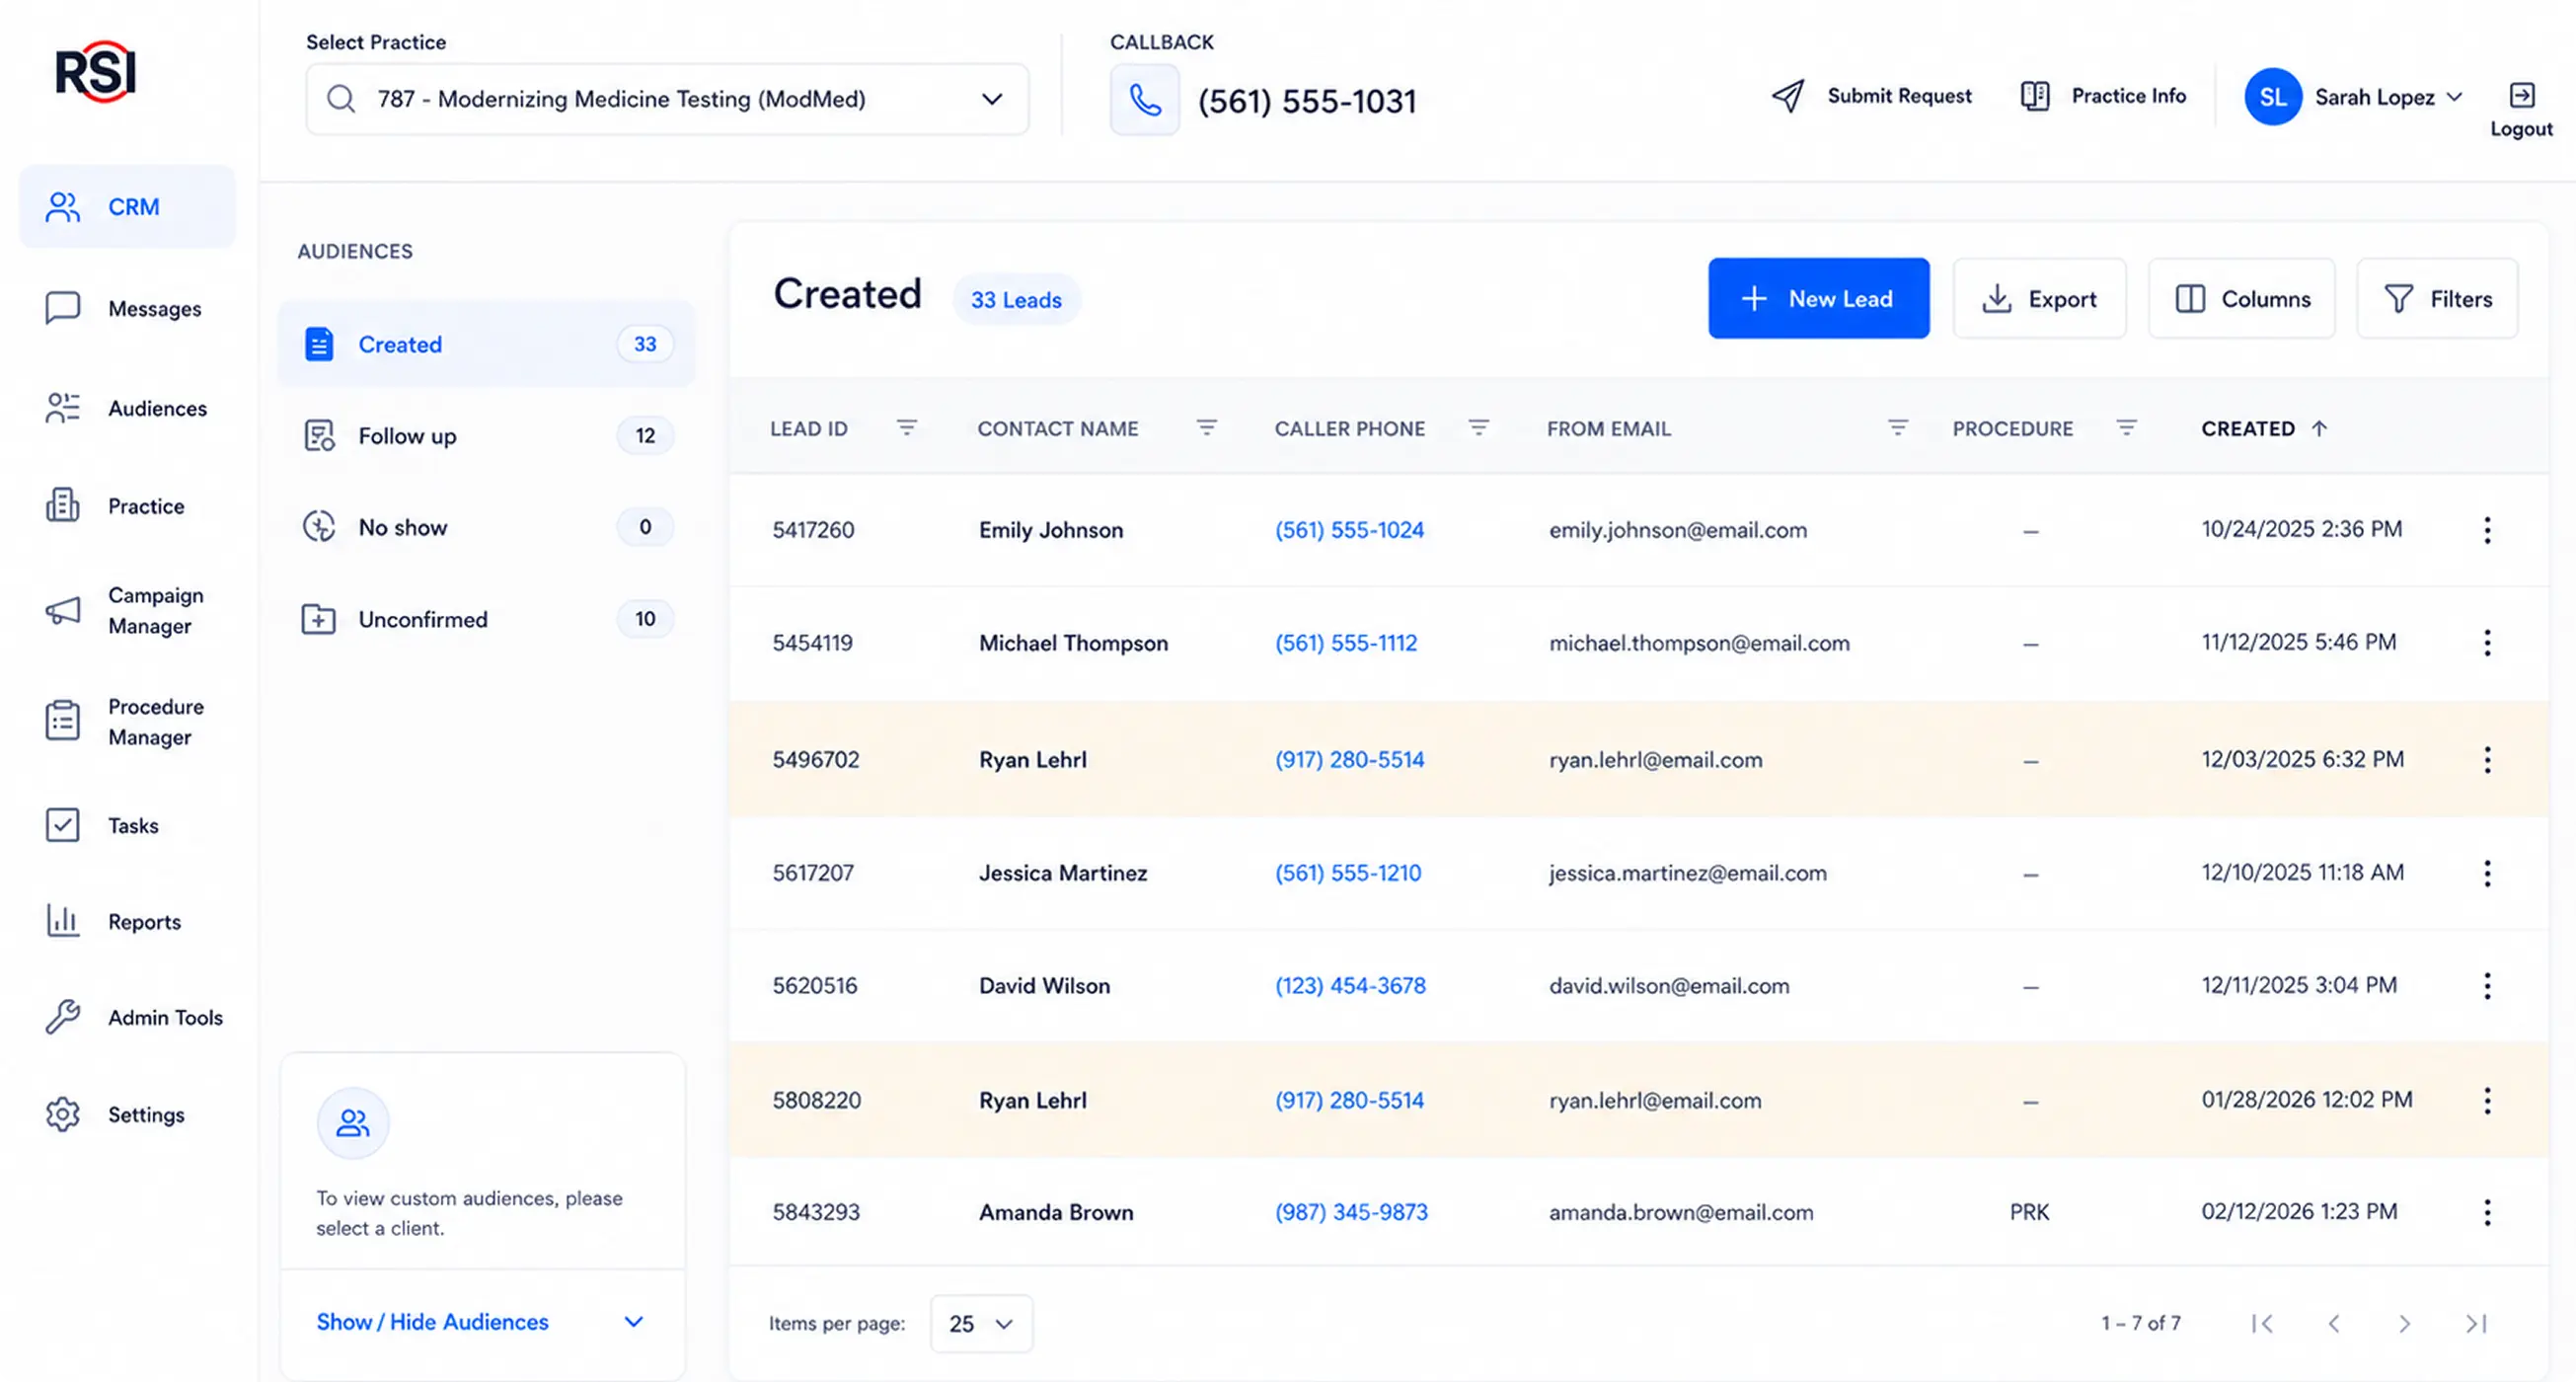Image resolution: width=2576 pixels, height=1382 pixels.
Task: Click email emily.johnson@email.com
Action: [x=1678, y=530]
